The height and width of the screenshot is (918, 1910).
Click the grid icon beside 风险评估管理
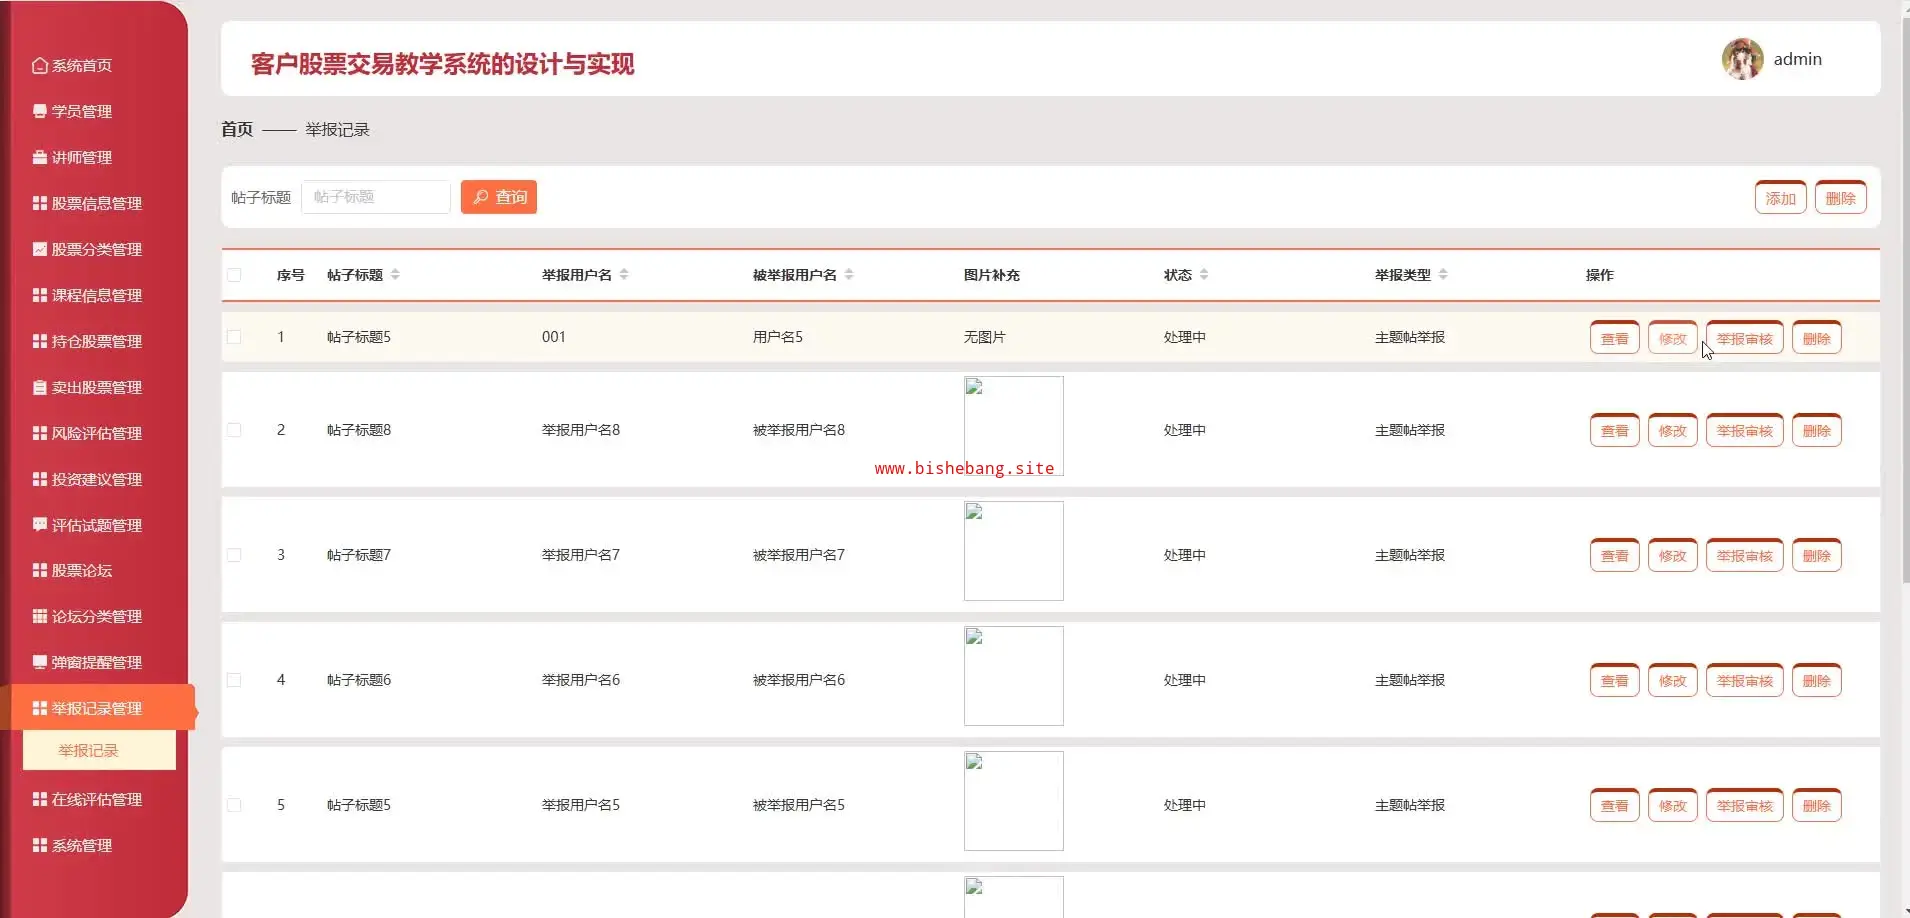coord(40,433)
